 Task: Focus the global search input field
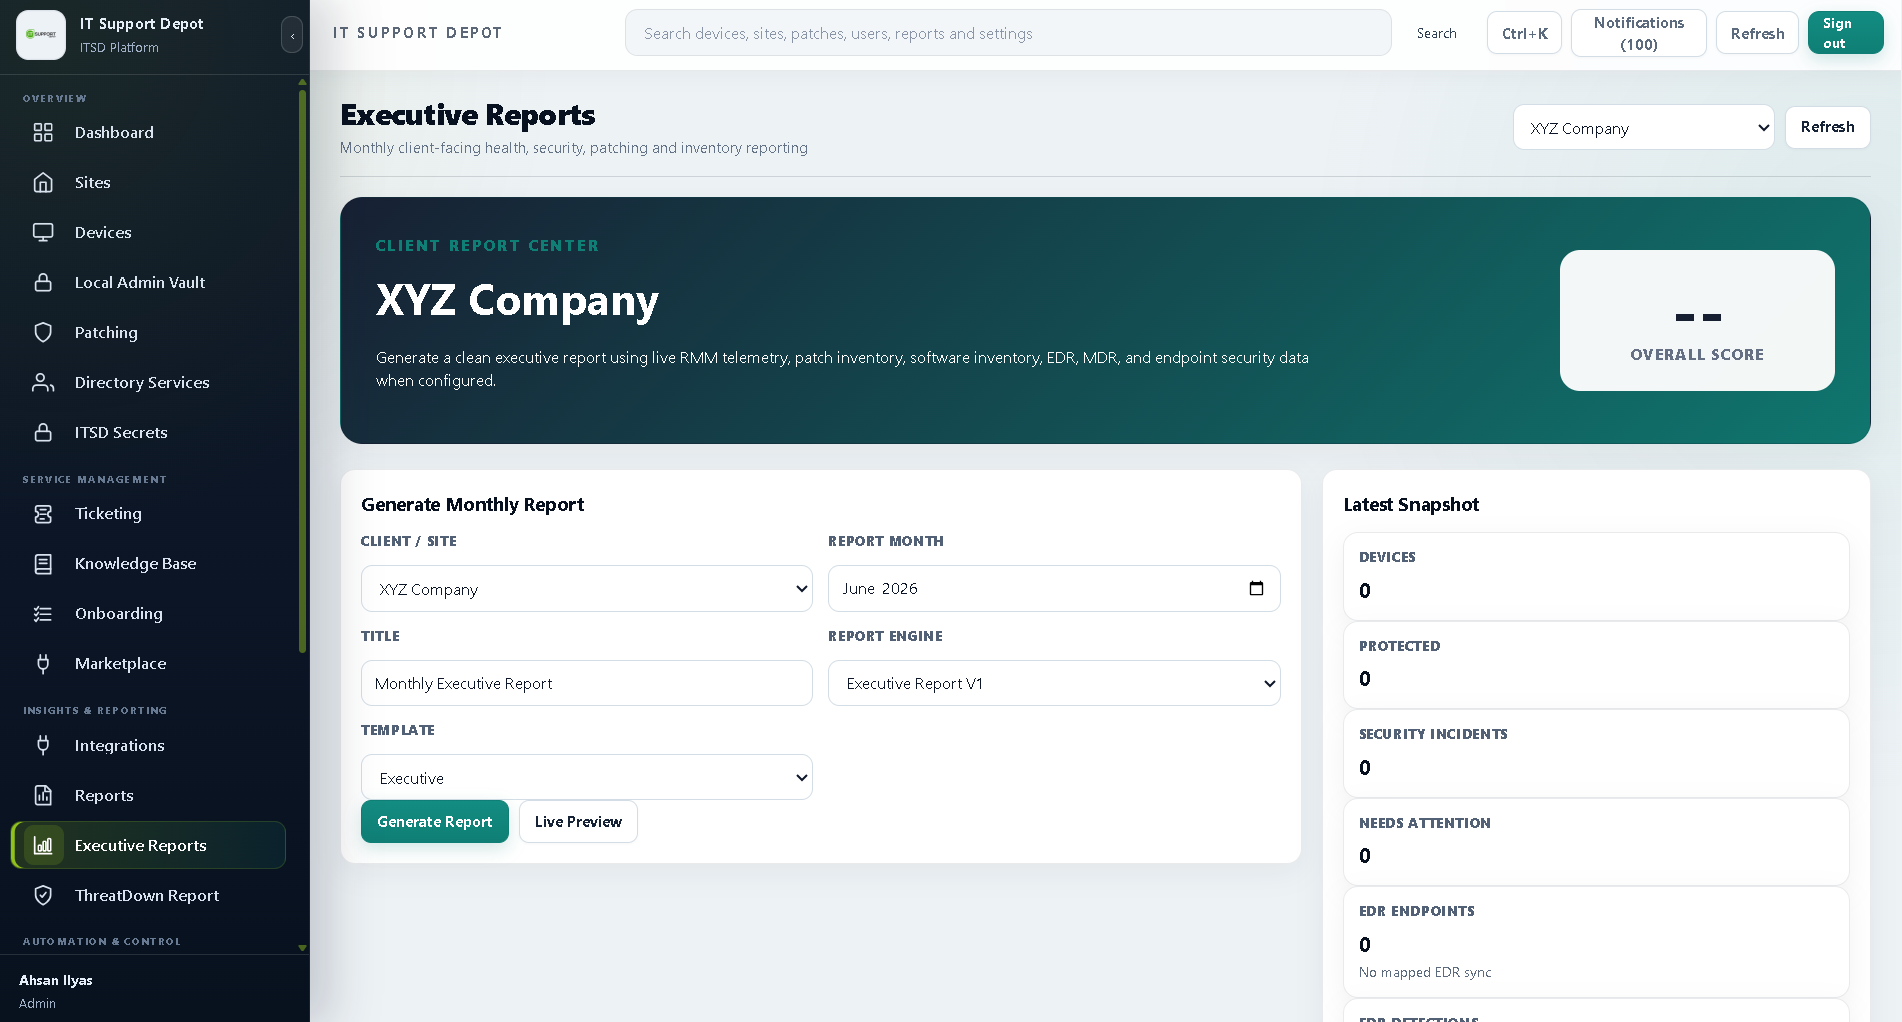(1008, 33)
